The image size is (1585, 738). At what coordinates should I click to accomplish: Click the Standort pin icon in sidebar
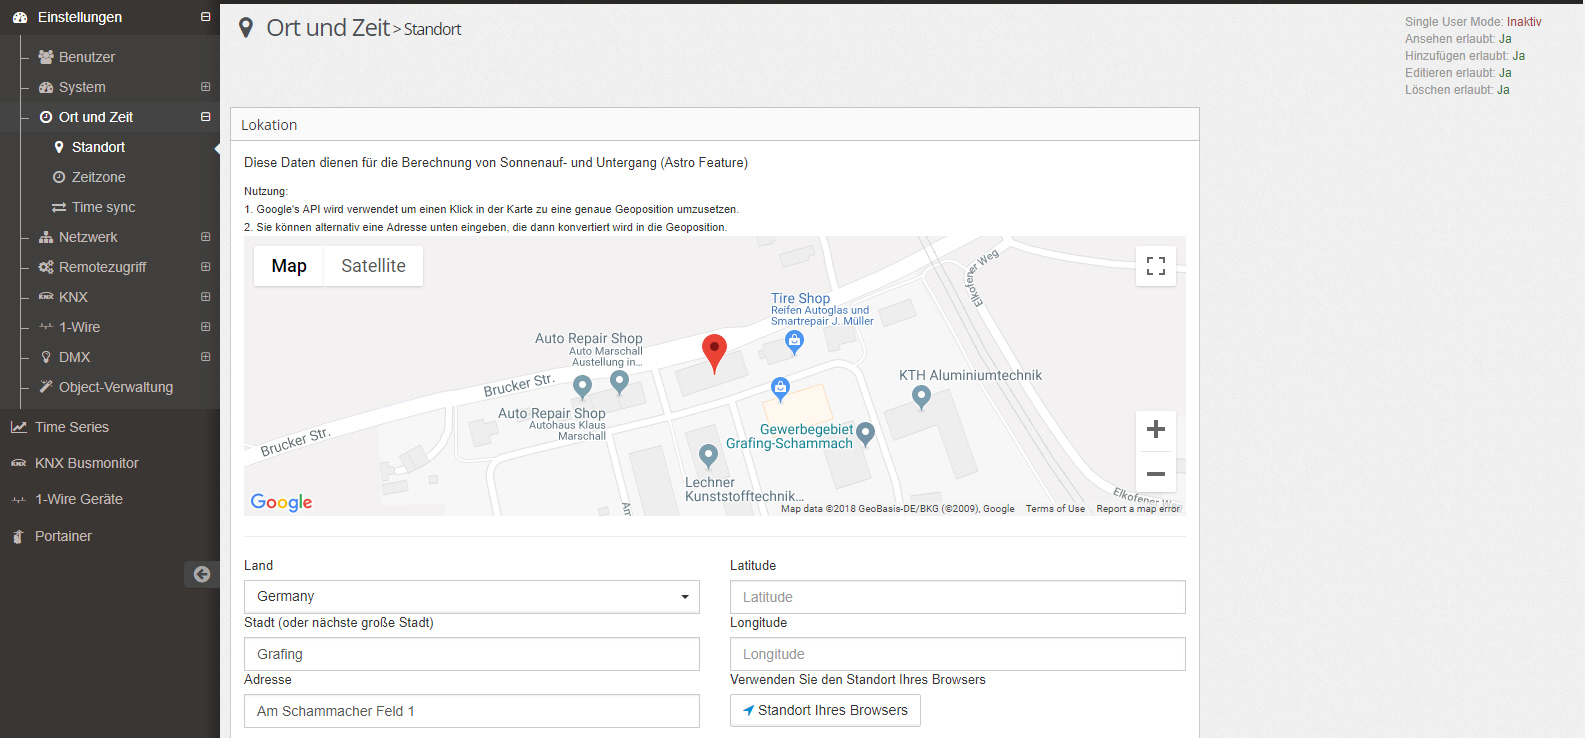click(59, 147)
